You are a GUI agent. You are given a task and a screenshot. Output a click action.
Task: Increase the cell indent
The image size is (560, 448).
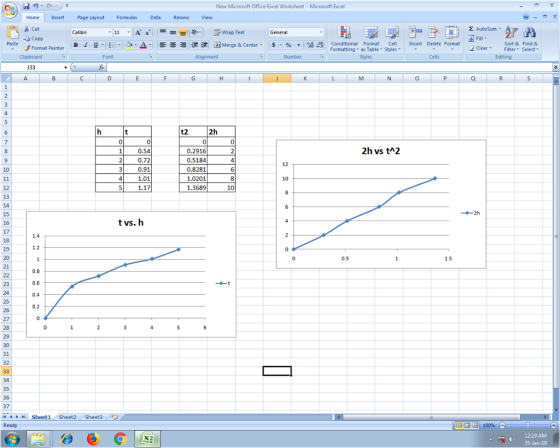[x=204, y=45]
